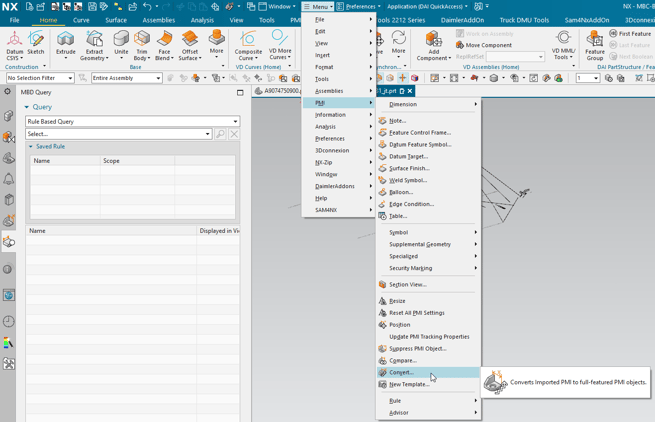Switch to the Assemblies ribbon tab
Viewport: 655px width, 422px height.
[x=158, y=20]
